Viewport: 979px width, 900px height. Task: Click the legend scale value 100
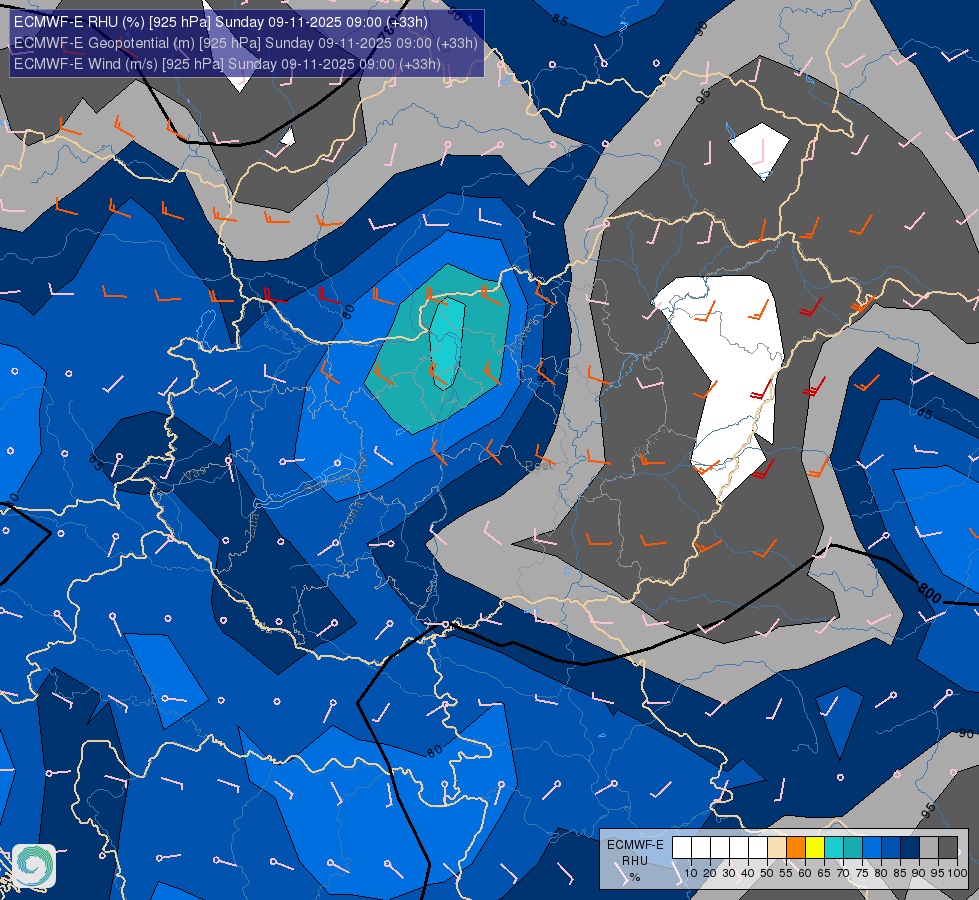click(957, 873)
